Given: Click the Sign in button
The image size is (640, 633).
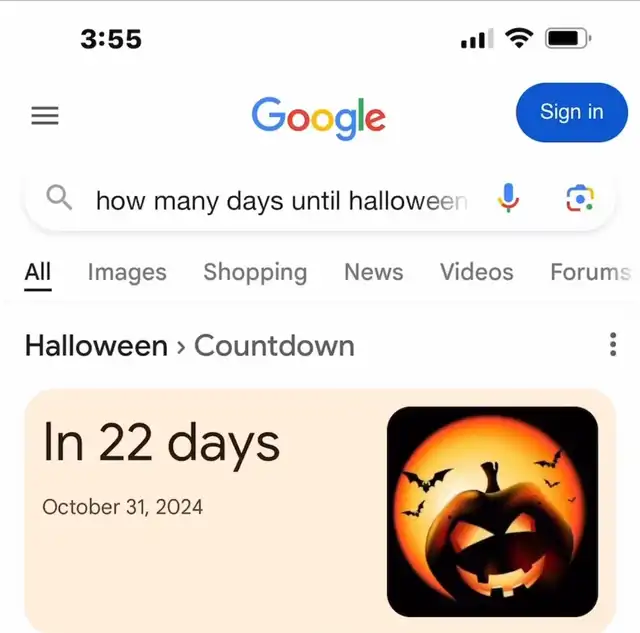Looking at the screenshot, I should point(572,112).
